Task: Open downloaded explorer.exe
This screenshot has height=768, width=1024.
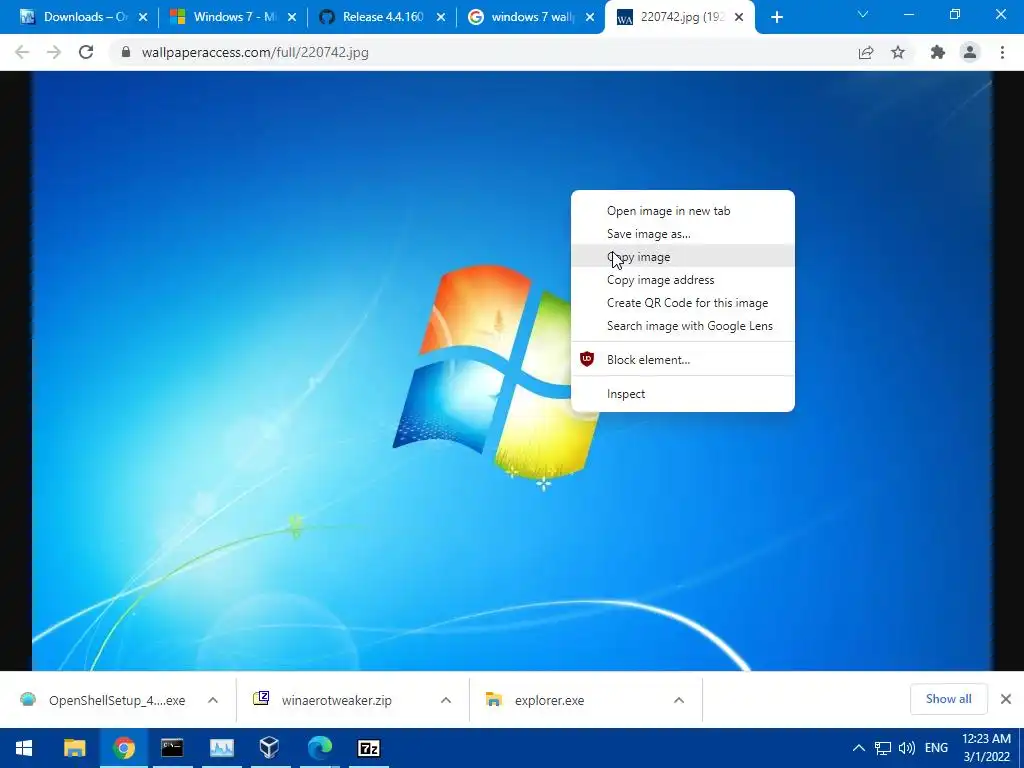Action: pyautogui.click(x=536, y=700)
